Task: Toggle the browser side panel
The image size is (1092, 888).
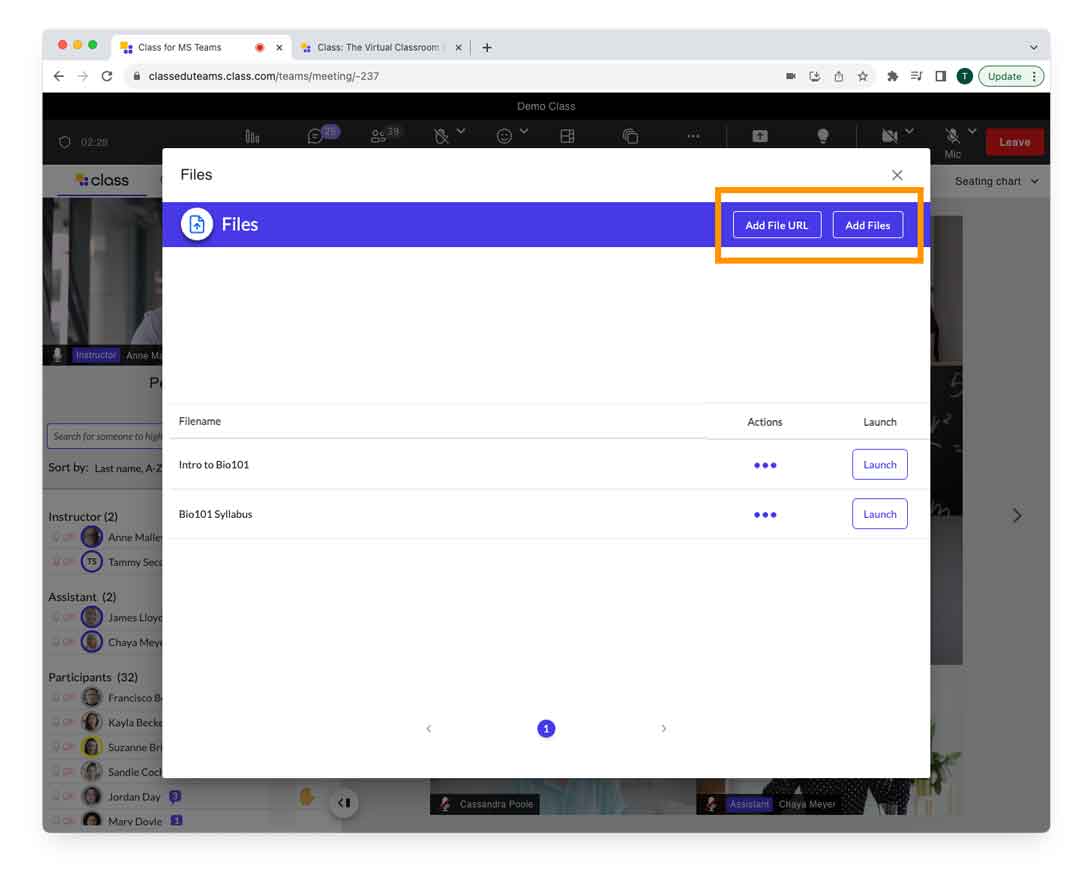Action: tap(941, 76)
